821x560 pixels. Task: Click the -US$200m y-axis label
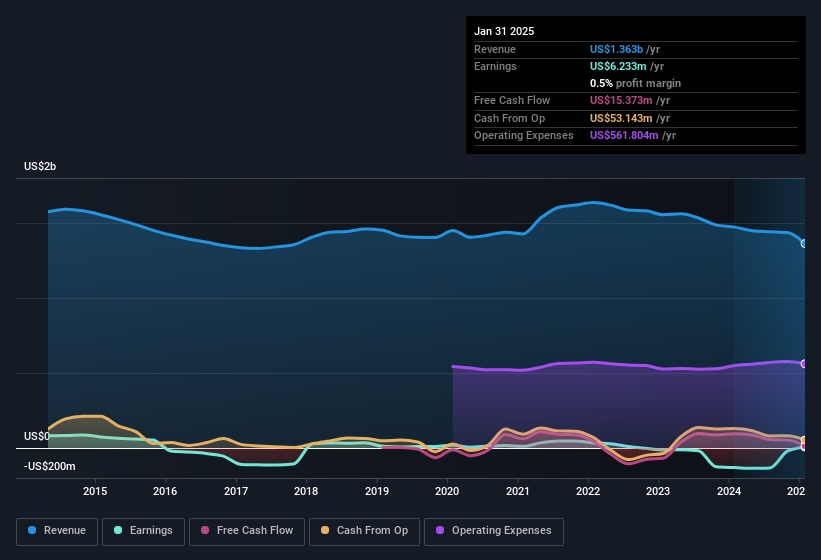pyautogui.click(x=49, y=467)
